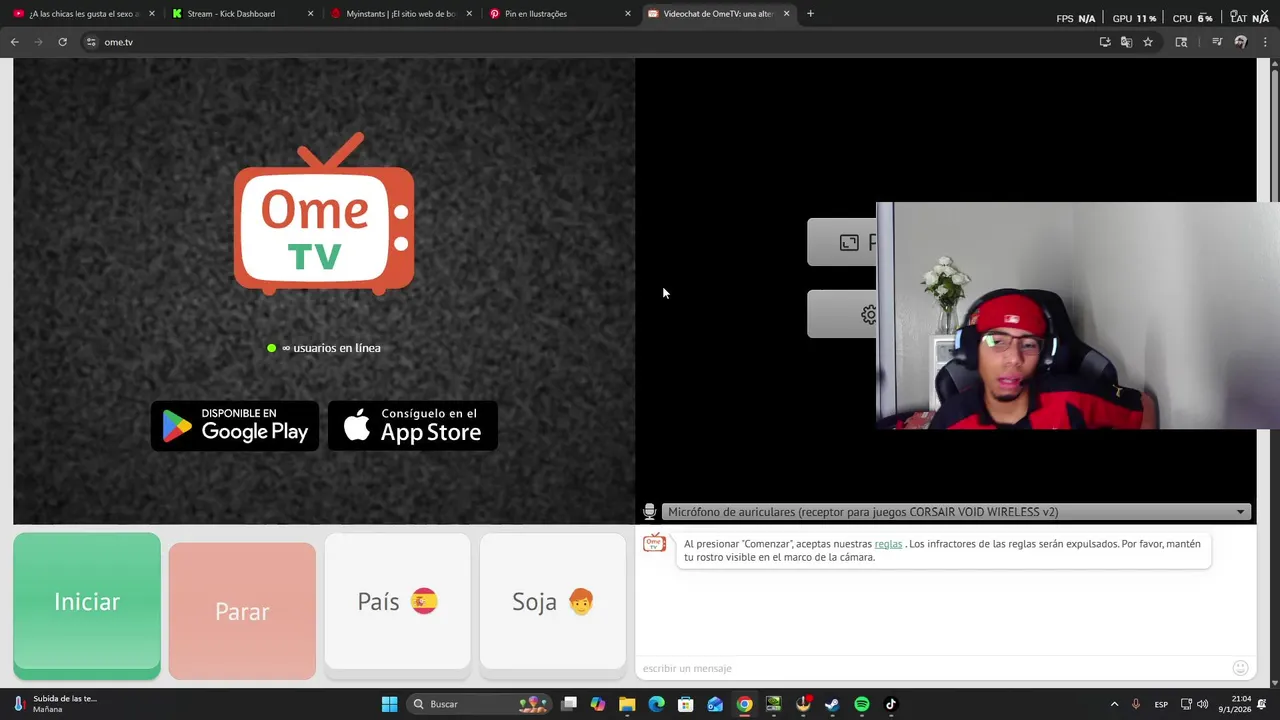
Task: Open the volume control in system tray
Action: [x=1202, y=704]
